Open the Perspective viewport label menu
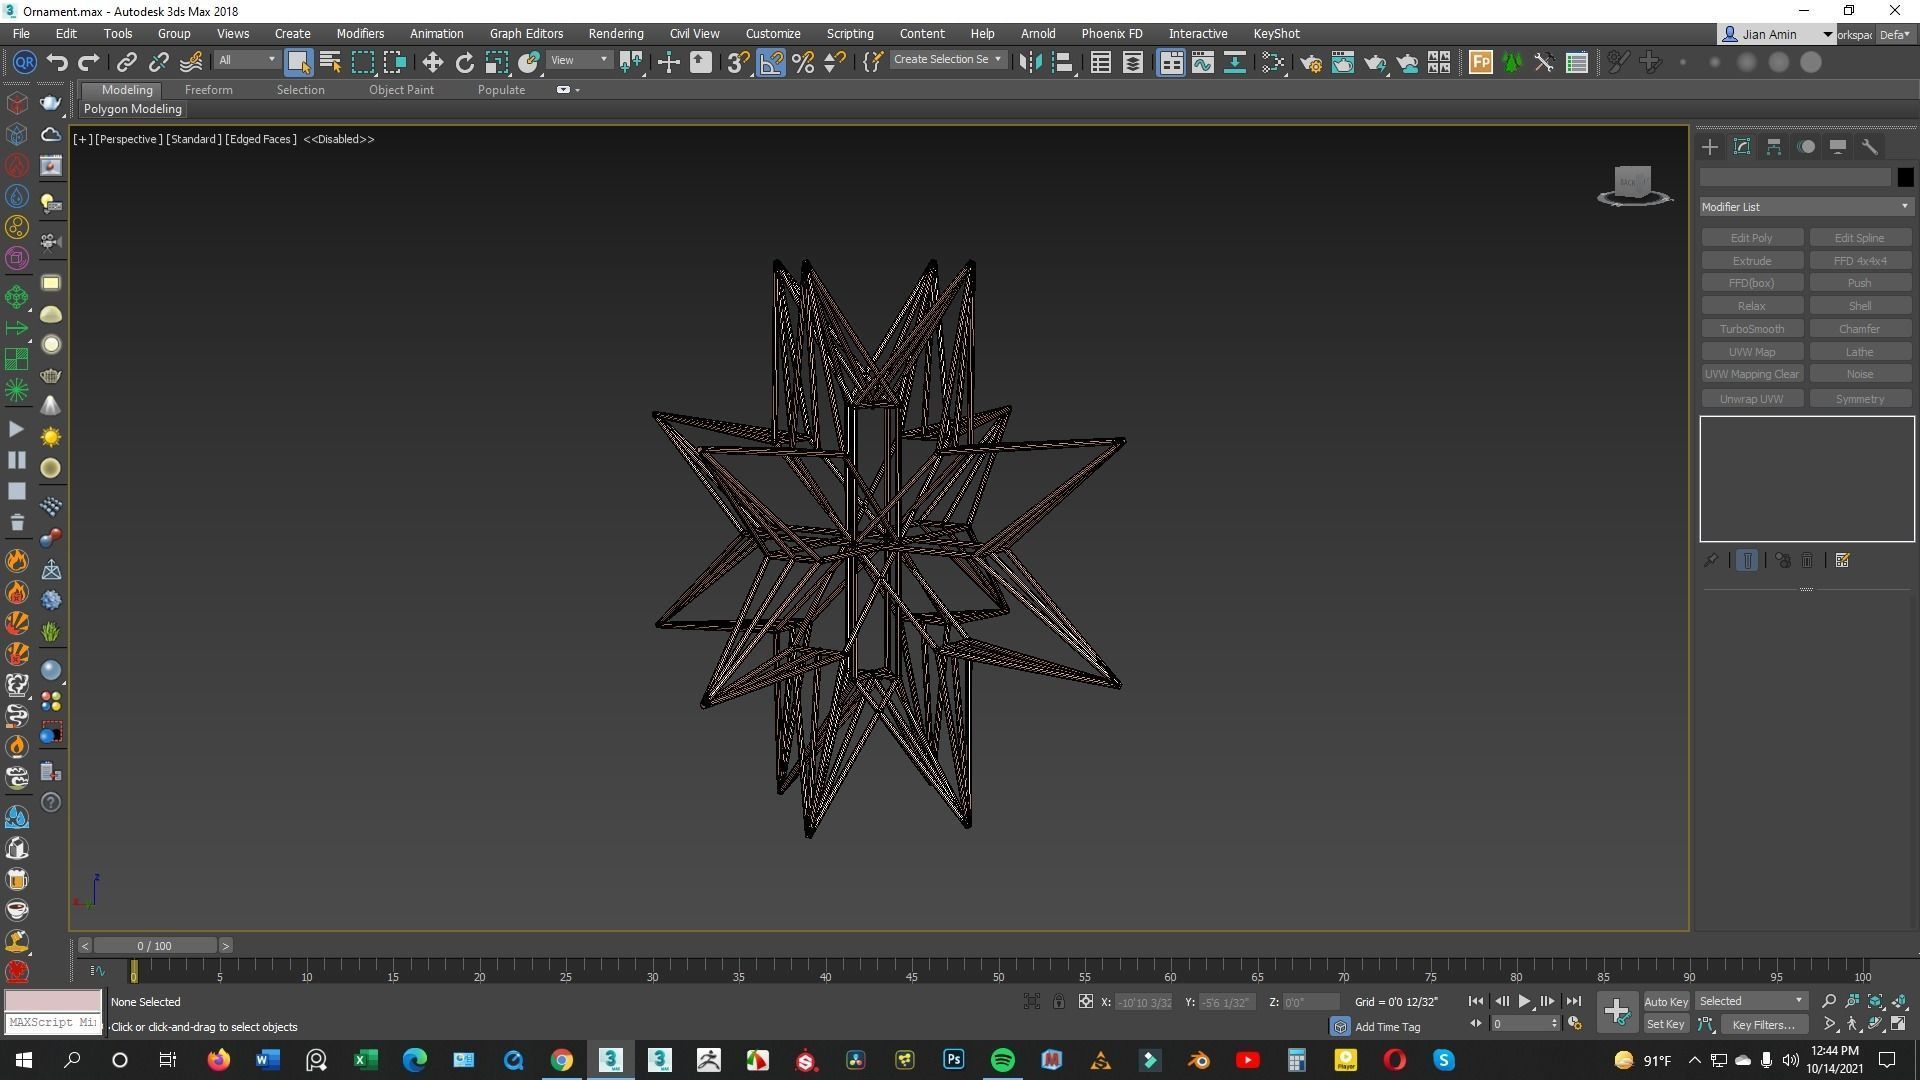The width and height of the screenshot is (1920, 1080). coord(128,139)
